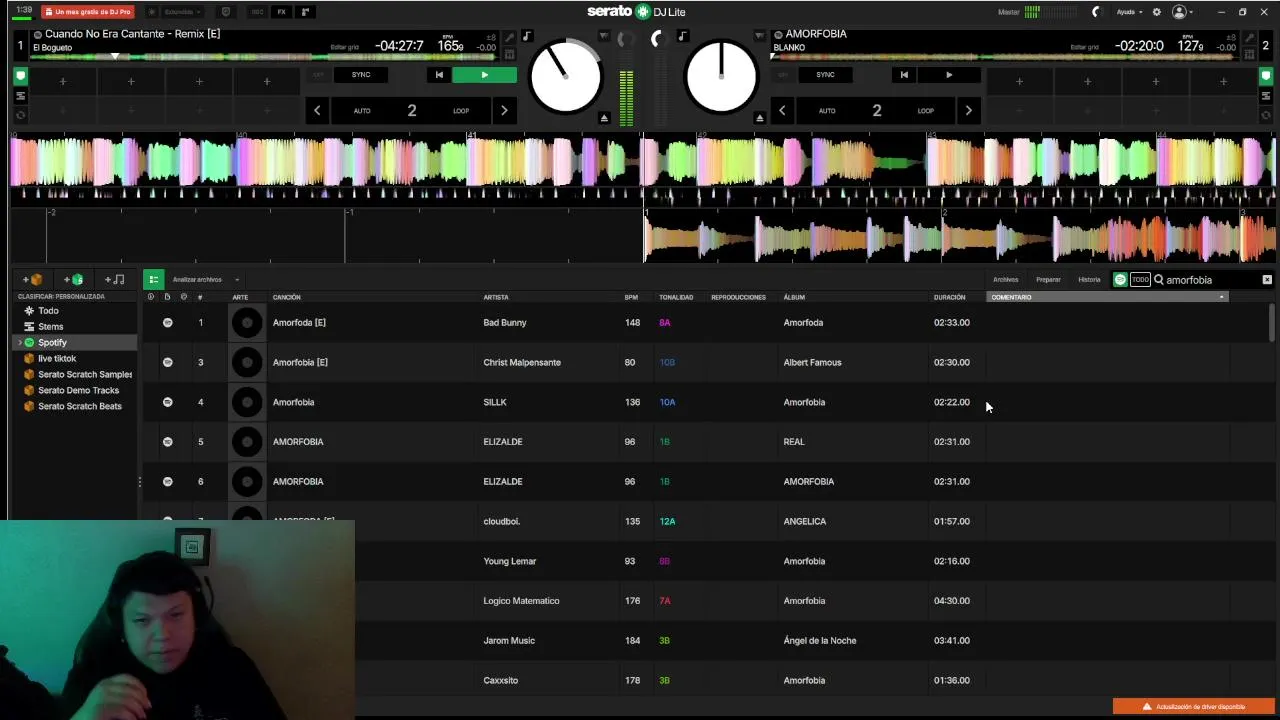
Task: Click deck 1 key lock note icon
Action: 527,37
